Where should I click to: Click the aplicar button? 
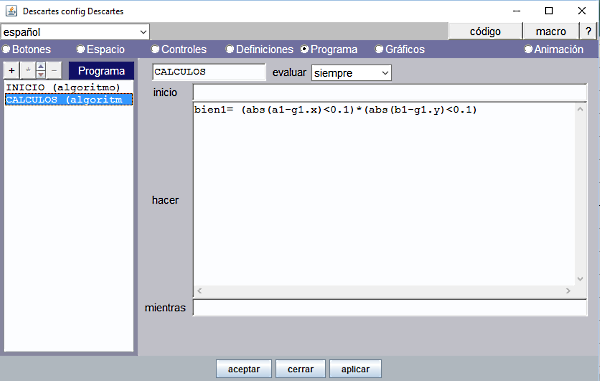tap(355, 369)
